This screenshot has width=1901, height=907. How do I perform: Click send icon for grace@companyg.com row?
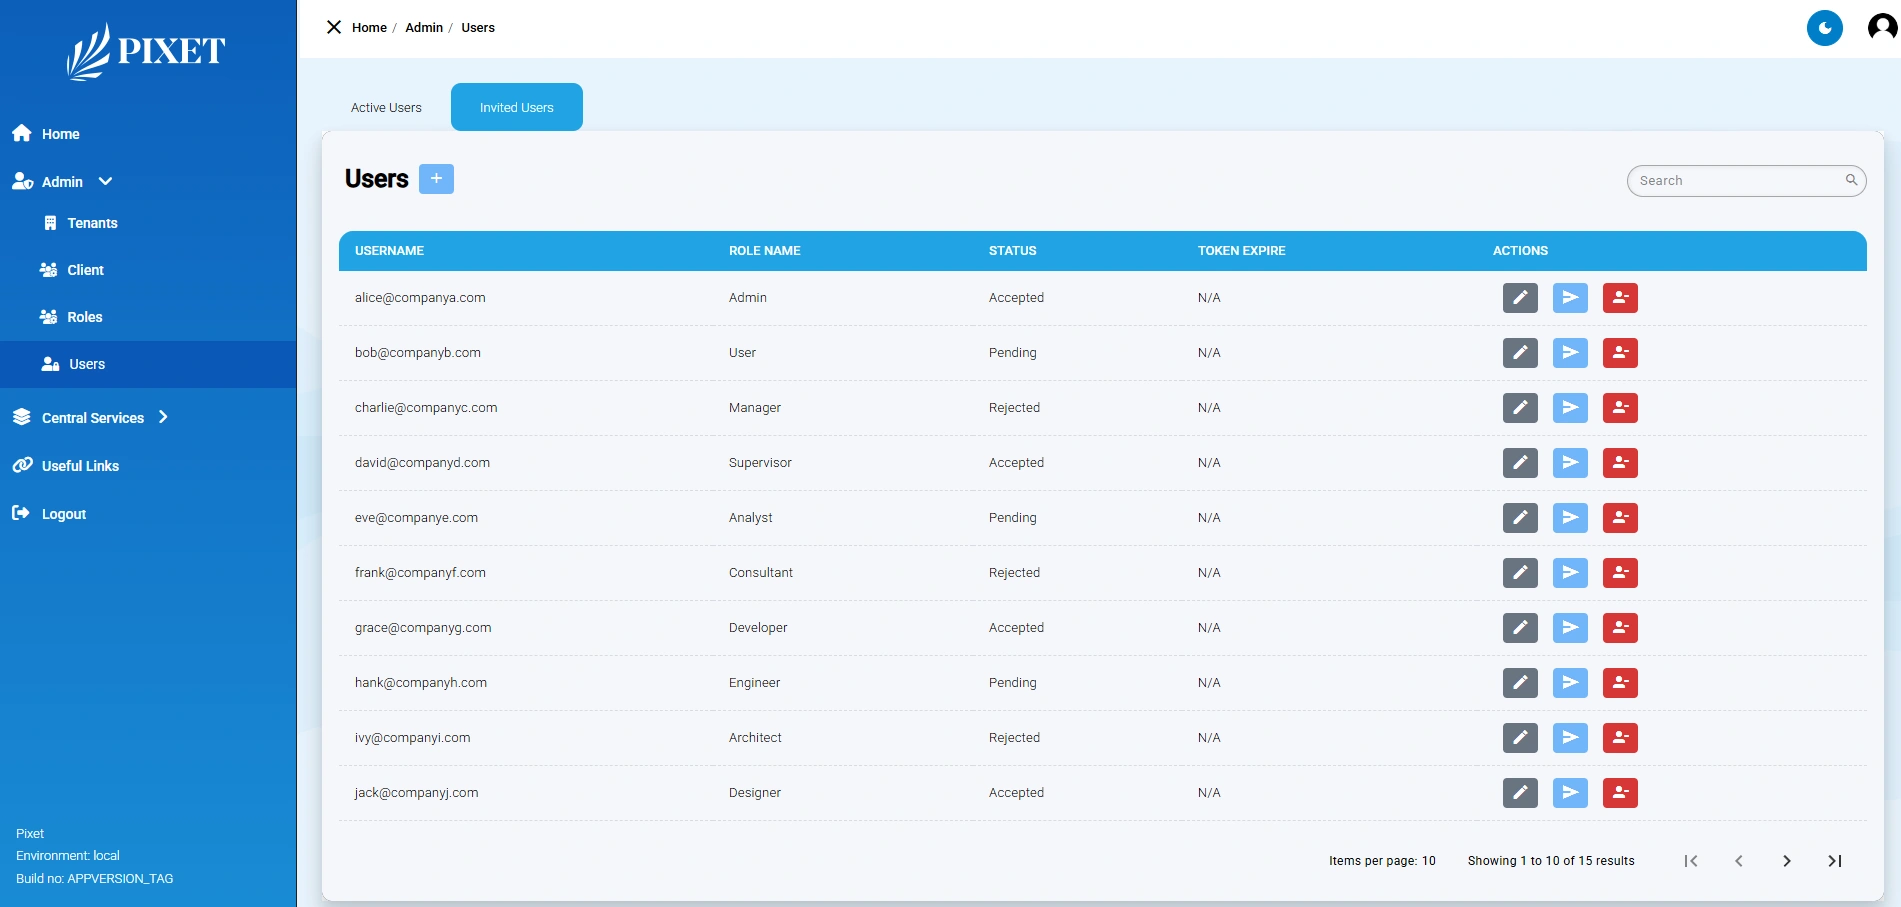click(x=1569, y=628)
